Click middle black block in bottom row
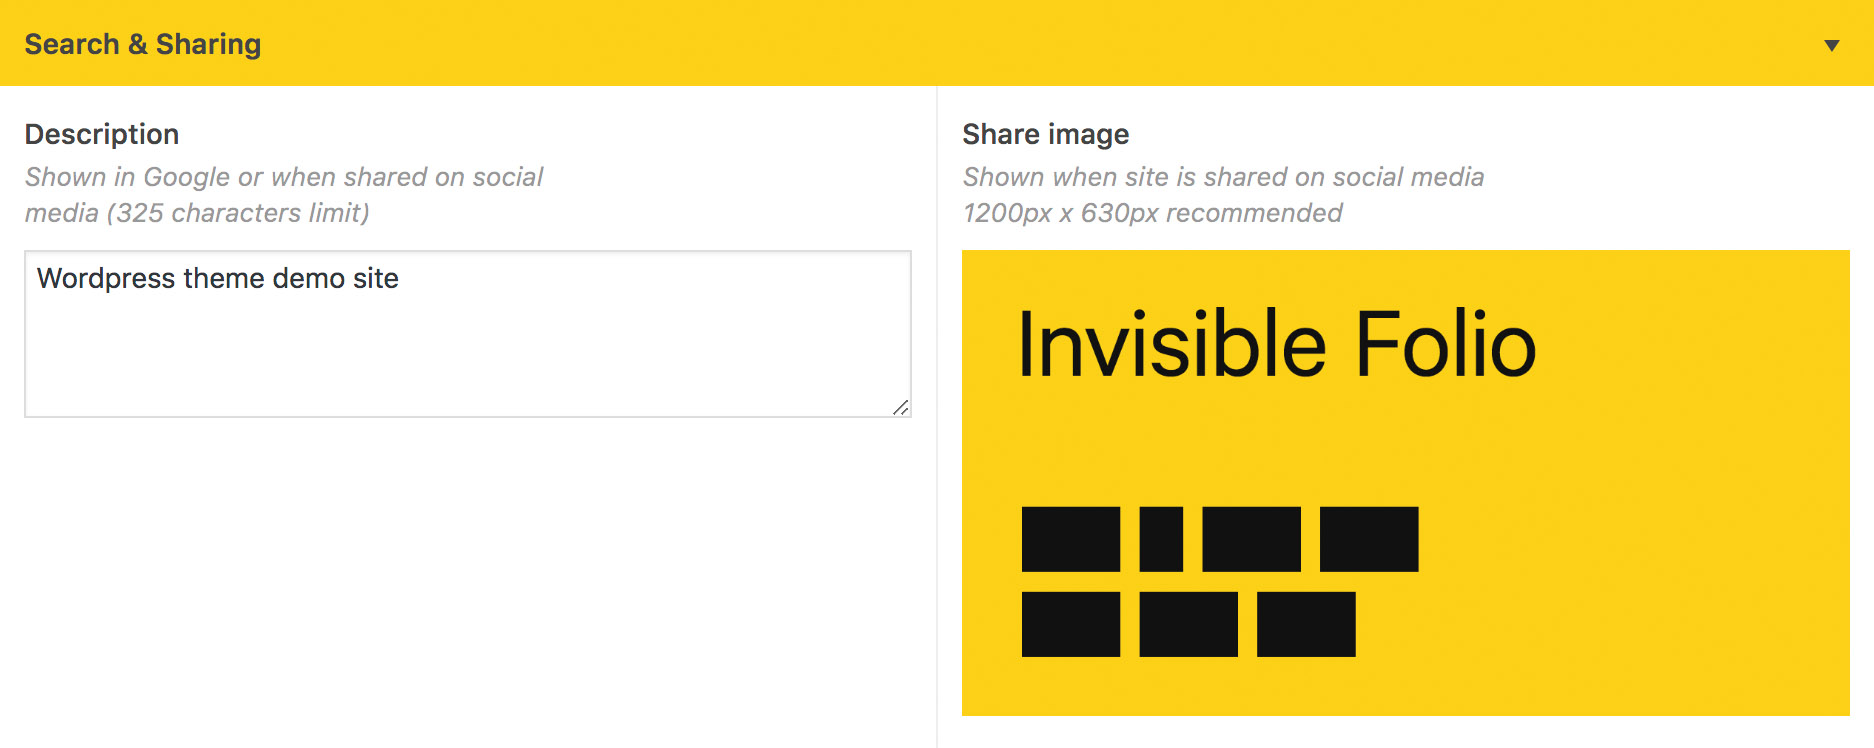This screenshot has width=1874, height=748. (1188, 624)
